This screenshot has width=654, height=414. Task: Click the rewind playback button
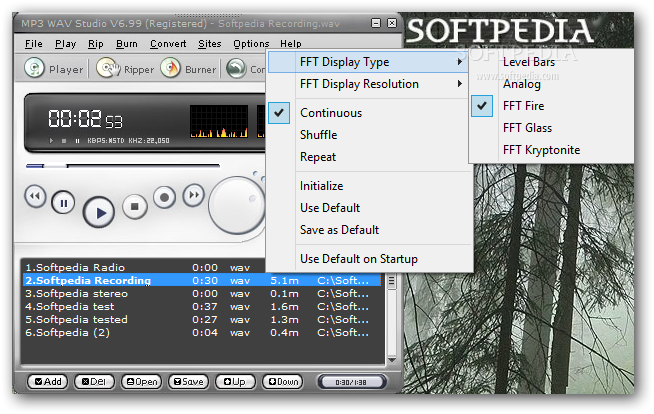35,196
